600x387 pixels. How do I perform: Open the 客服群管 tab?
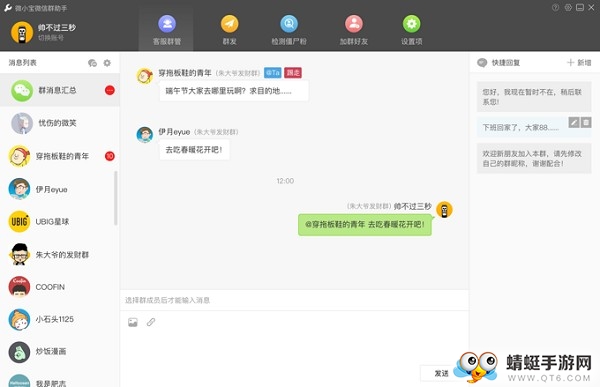click(x=166, y=30)
